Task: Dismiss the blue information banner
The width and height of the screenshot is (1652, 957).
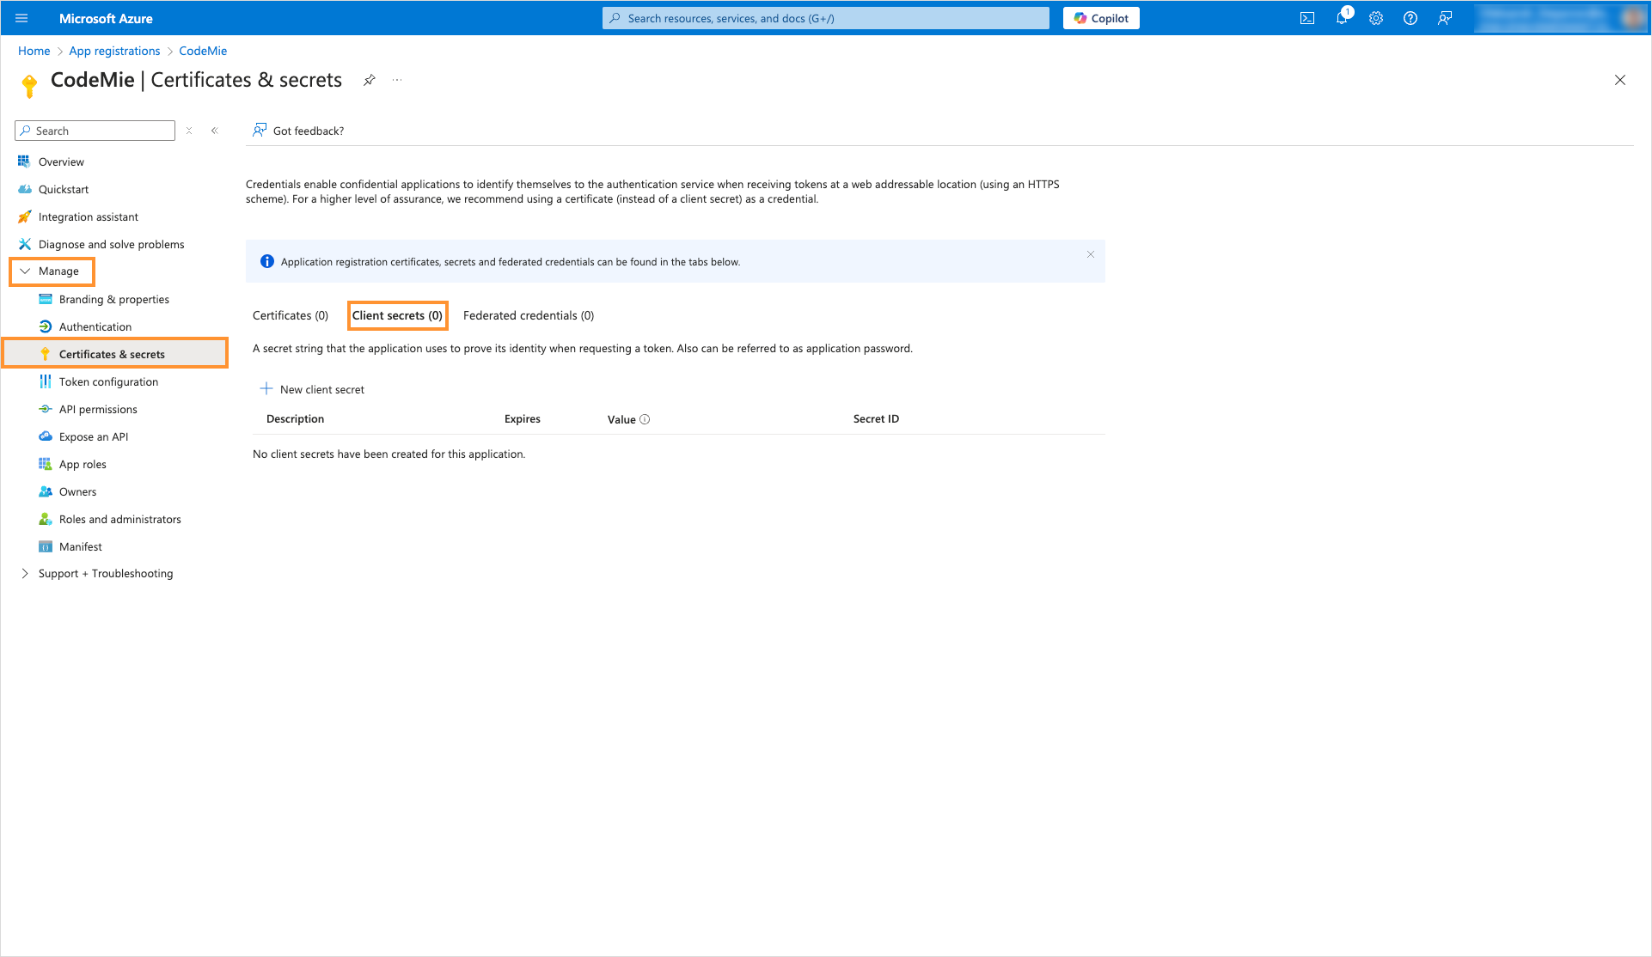Action: point(1090,255)
